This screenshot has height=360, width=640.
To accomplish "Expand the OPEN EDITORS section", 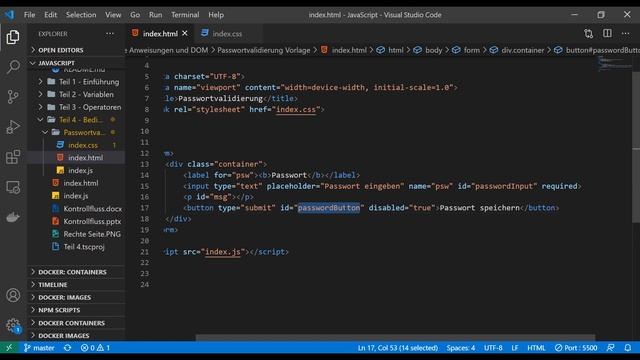I will 76,50.
